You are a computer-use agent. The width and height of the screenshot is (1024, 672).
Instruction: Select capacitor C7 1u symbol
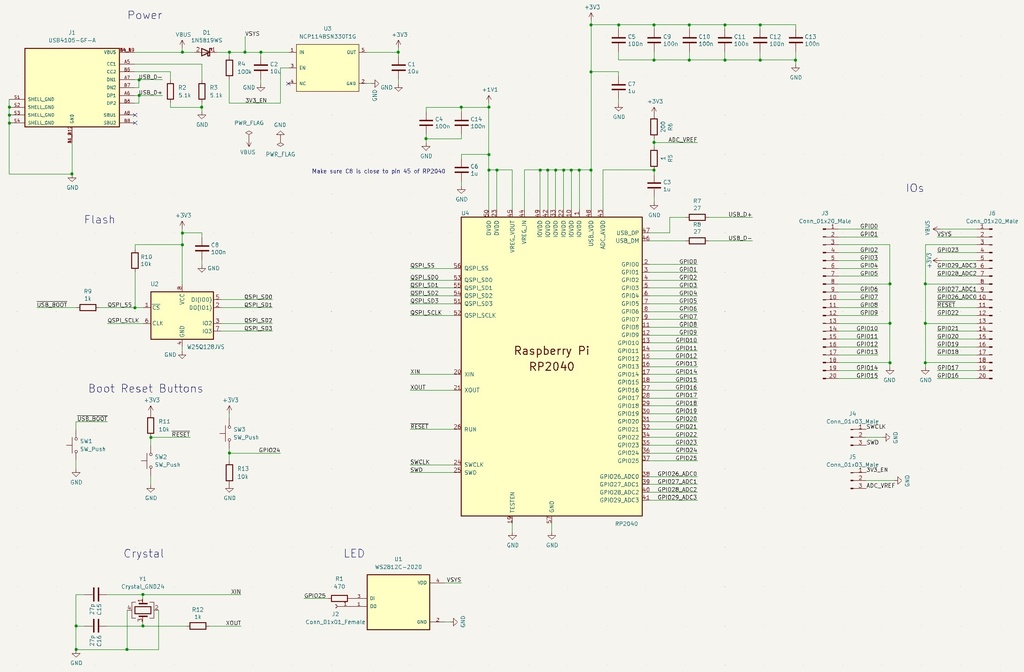pos(618,88)
